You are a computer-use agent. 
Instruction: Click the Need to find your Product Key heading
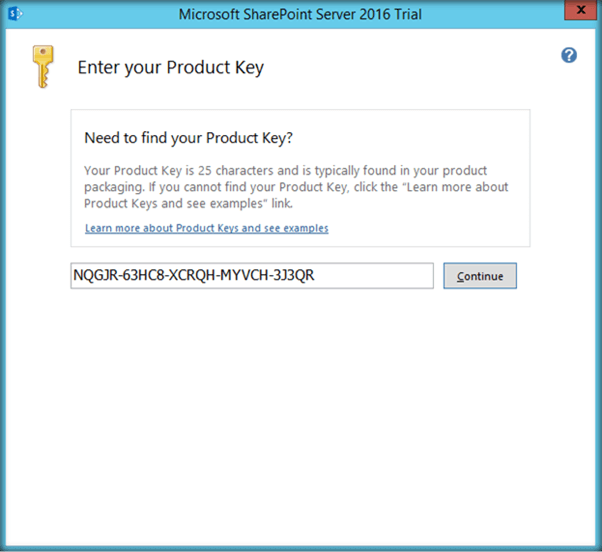click(189, 137)
